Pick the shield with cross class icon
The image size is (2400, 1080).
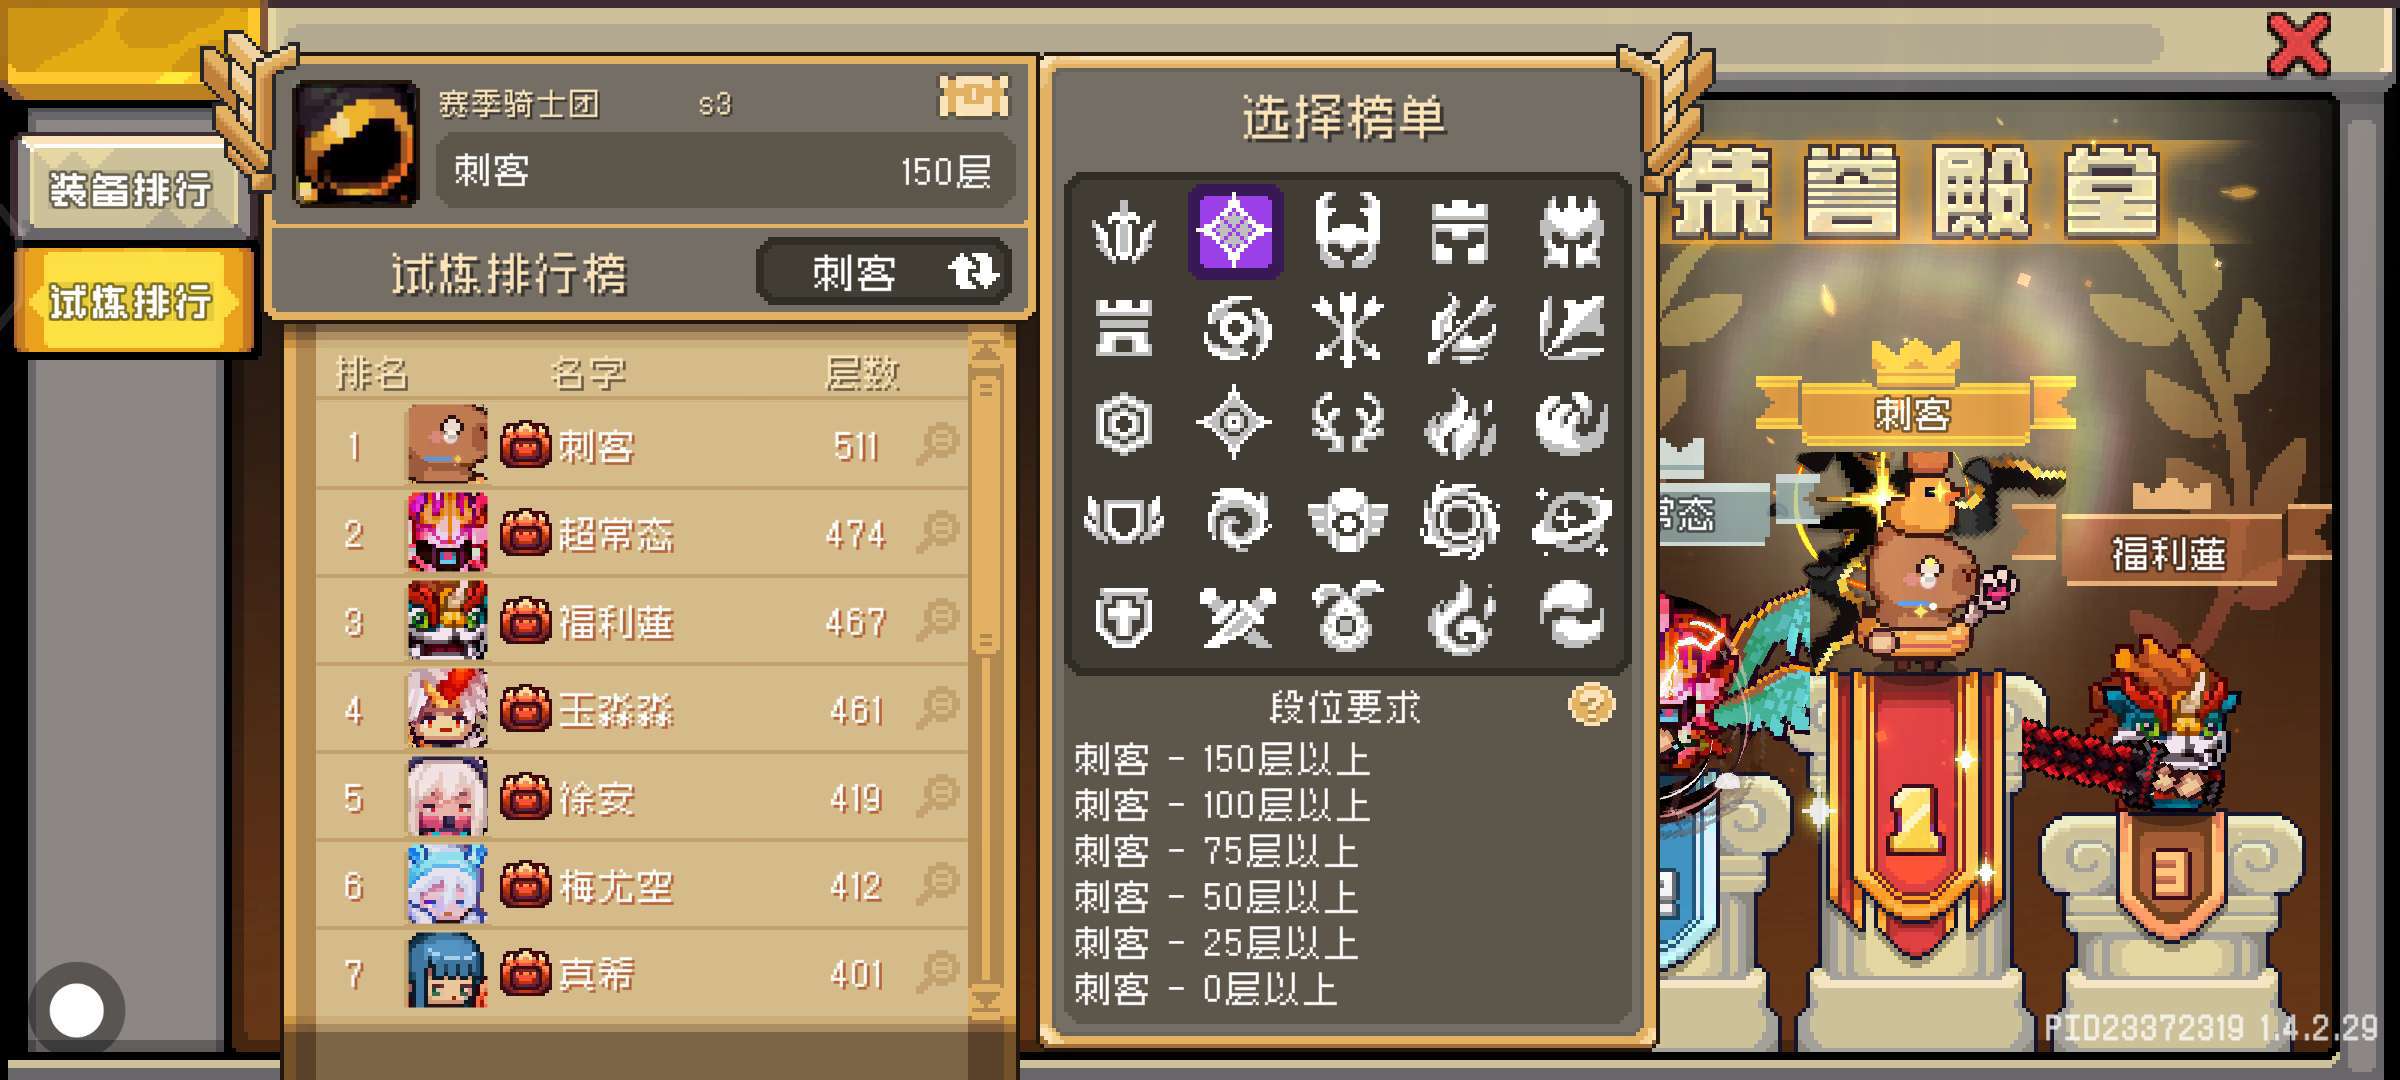click(x=1123, y=615)
